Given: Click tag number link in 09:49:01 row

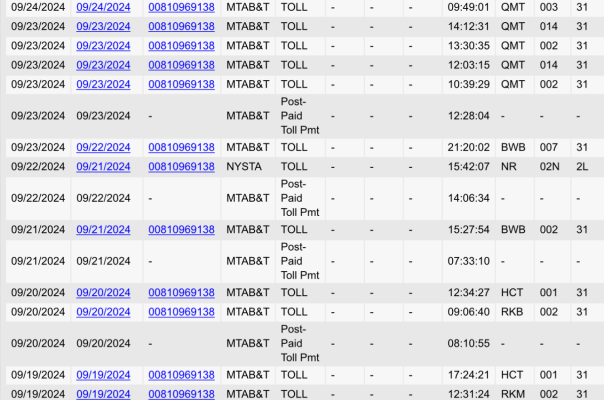Looking at the screenshot, I should 181,7.
